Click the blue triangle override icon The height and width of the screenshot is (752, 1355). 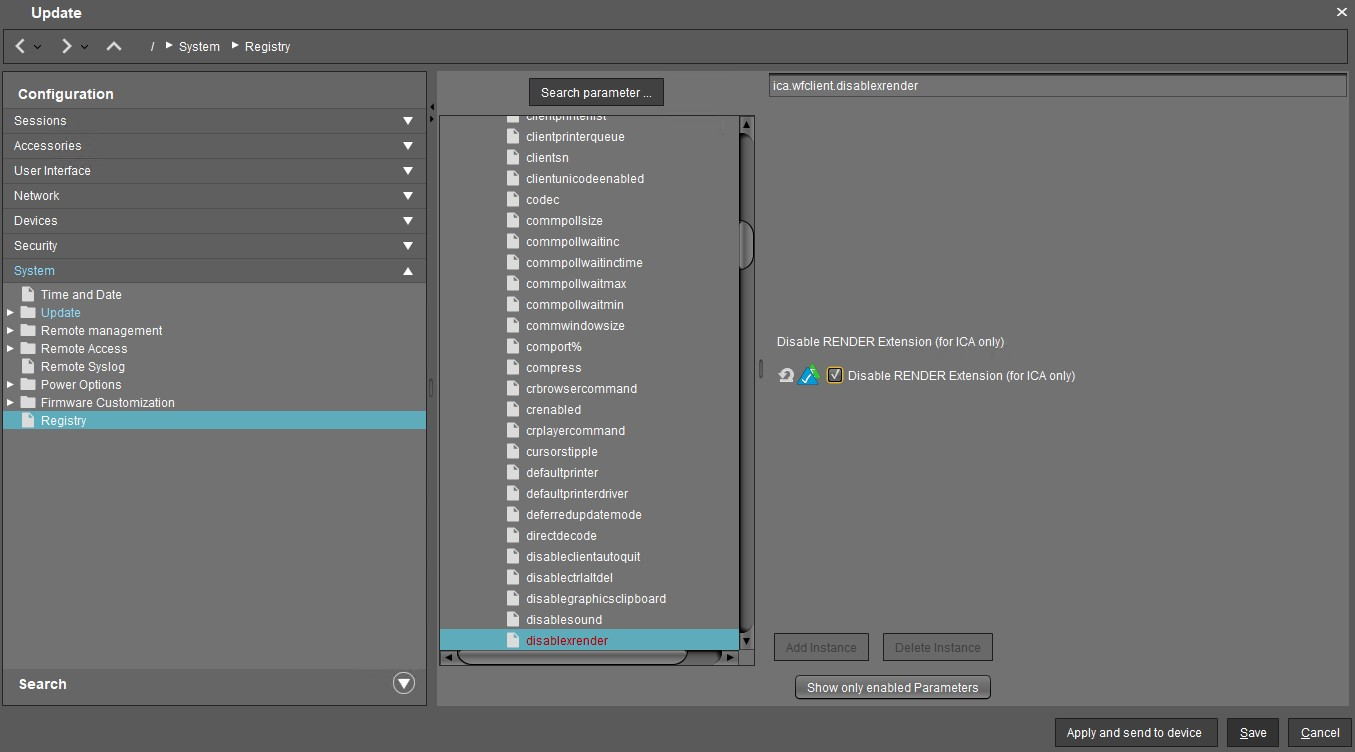[x=810, y=376]
